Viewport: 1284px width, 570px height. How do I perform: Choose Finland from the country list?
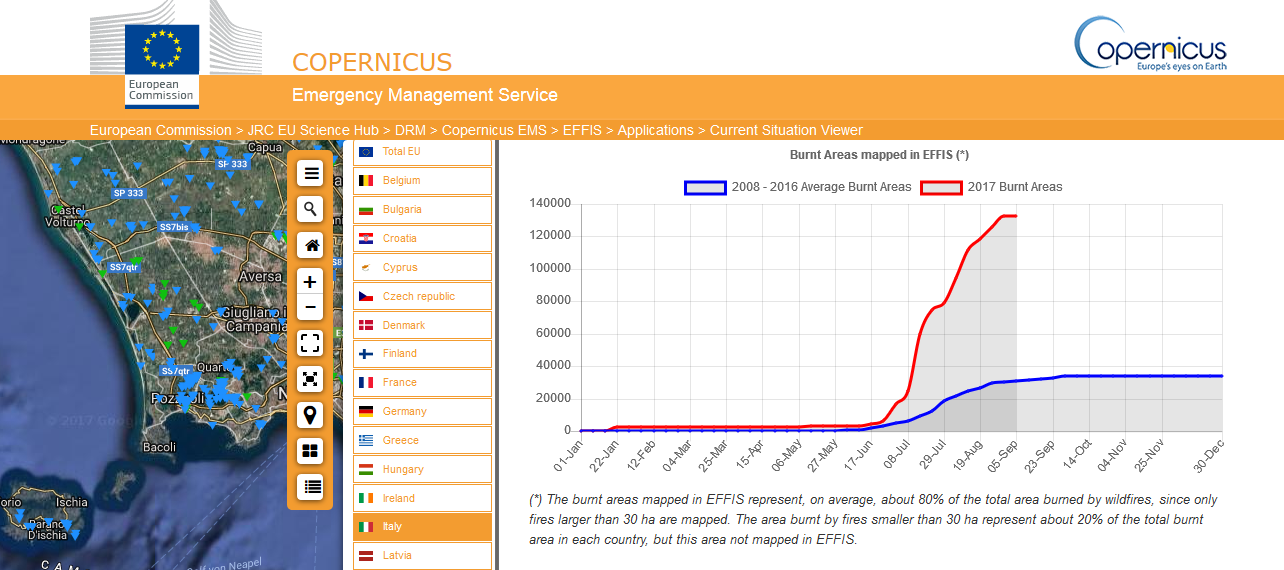click(x=422, y=354)
